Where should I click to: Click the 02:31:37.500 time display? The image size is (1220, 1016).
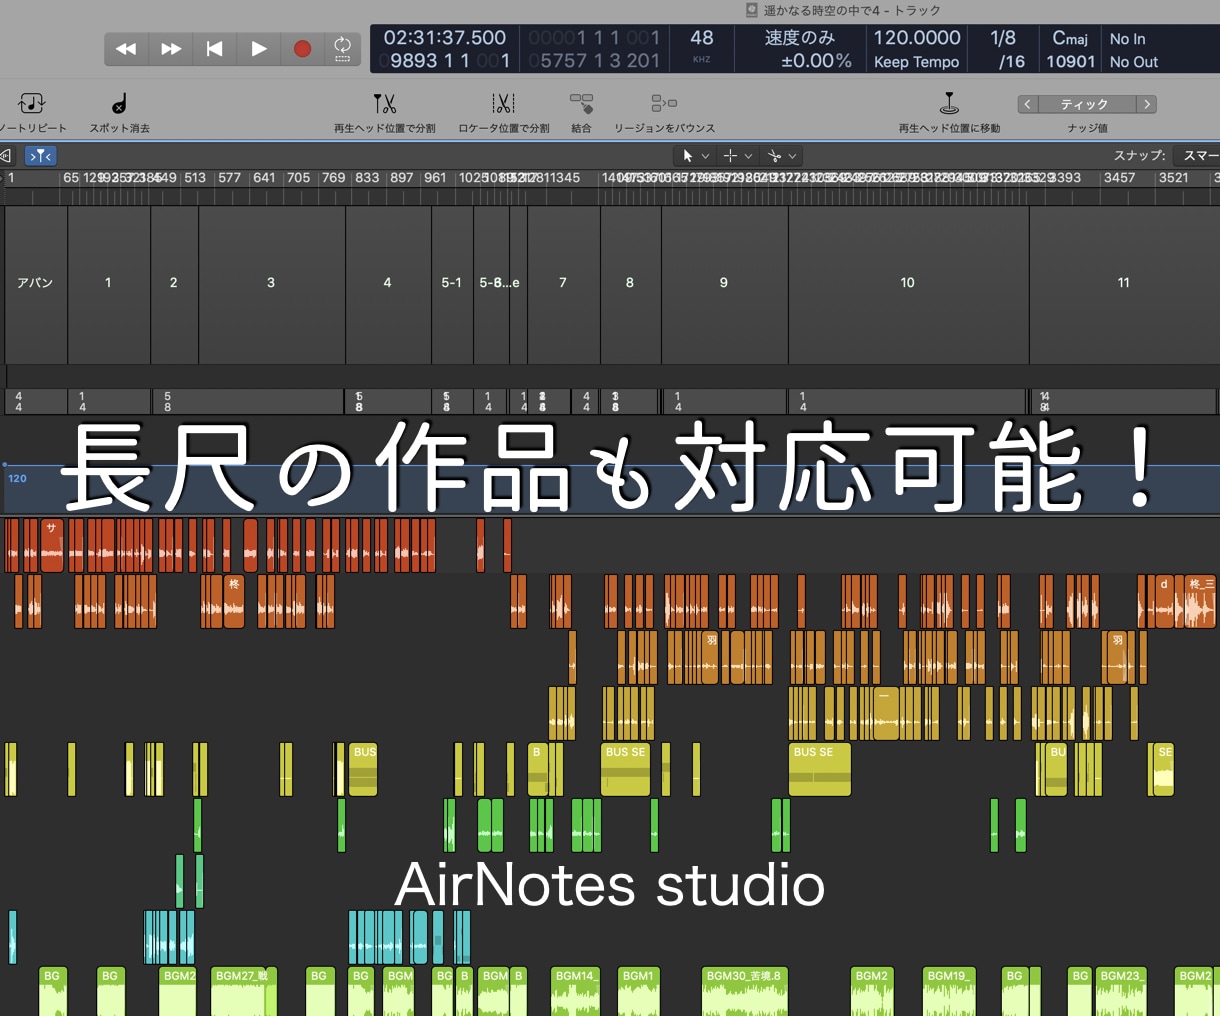click(444, 38)
